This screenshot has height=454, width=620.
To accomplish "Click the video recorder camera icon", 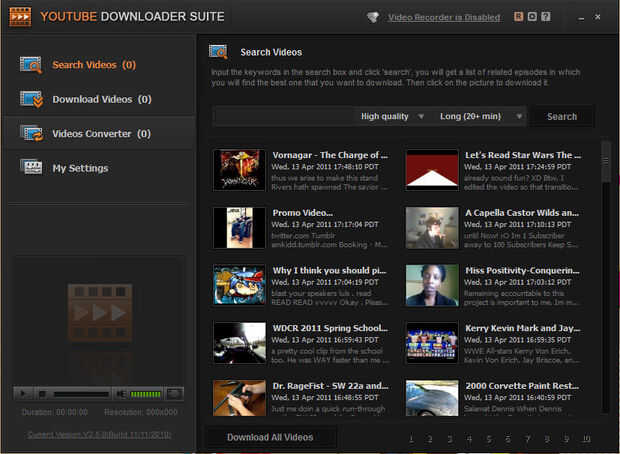I will click(372, 17).
